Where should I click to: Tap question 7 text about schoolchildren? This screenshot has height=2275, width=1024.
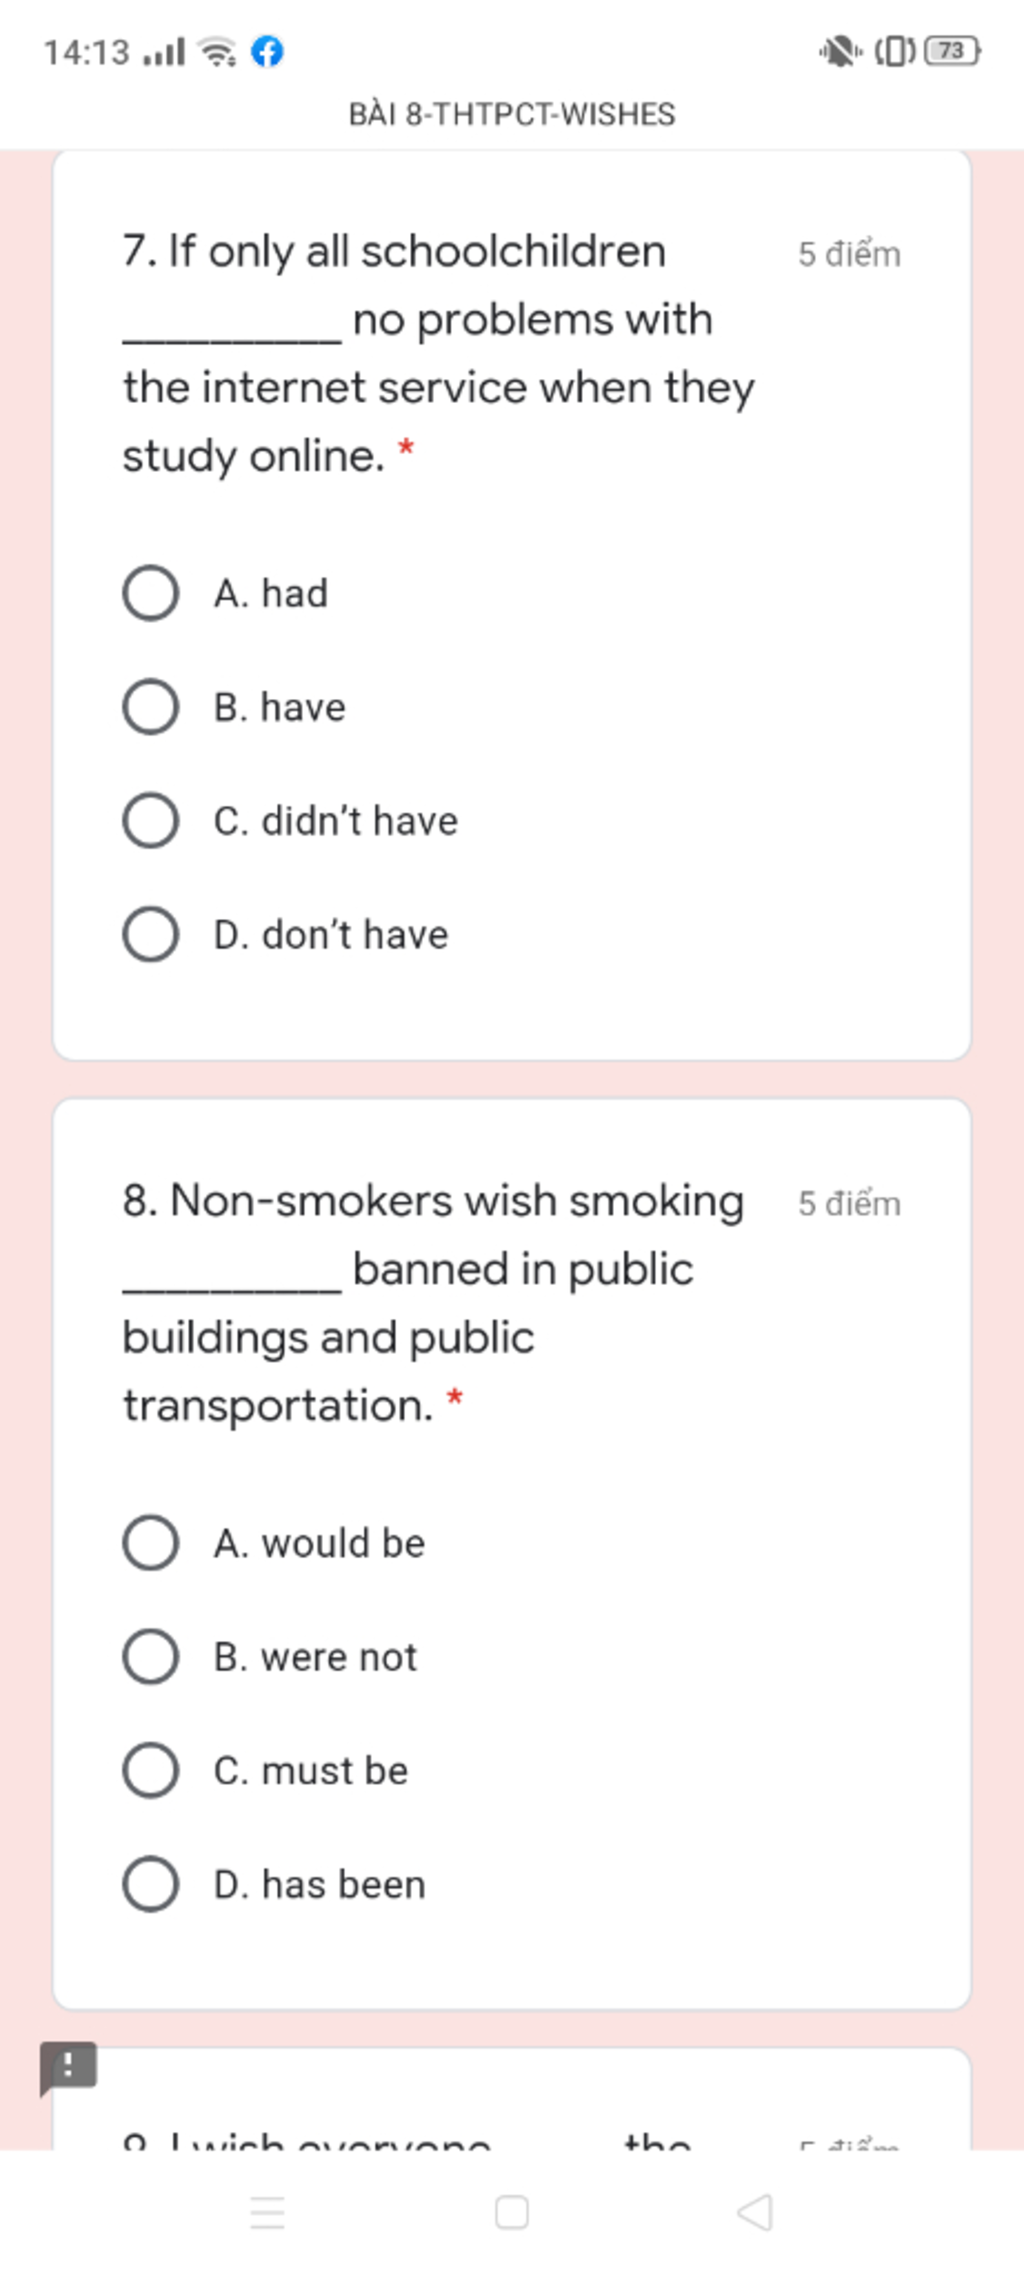point(439,353)
